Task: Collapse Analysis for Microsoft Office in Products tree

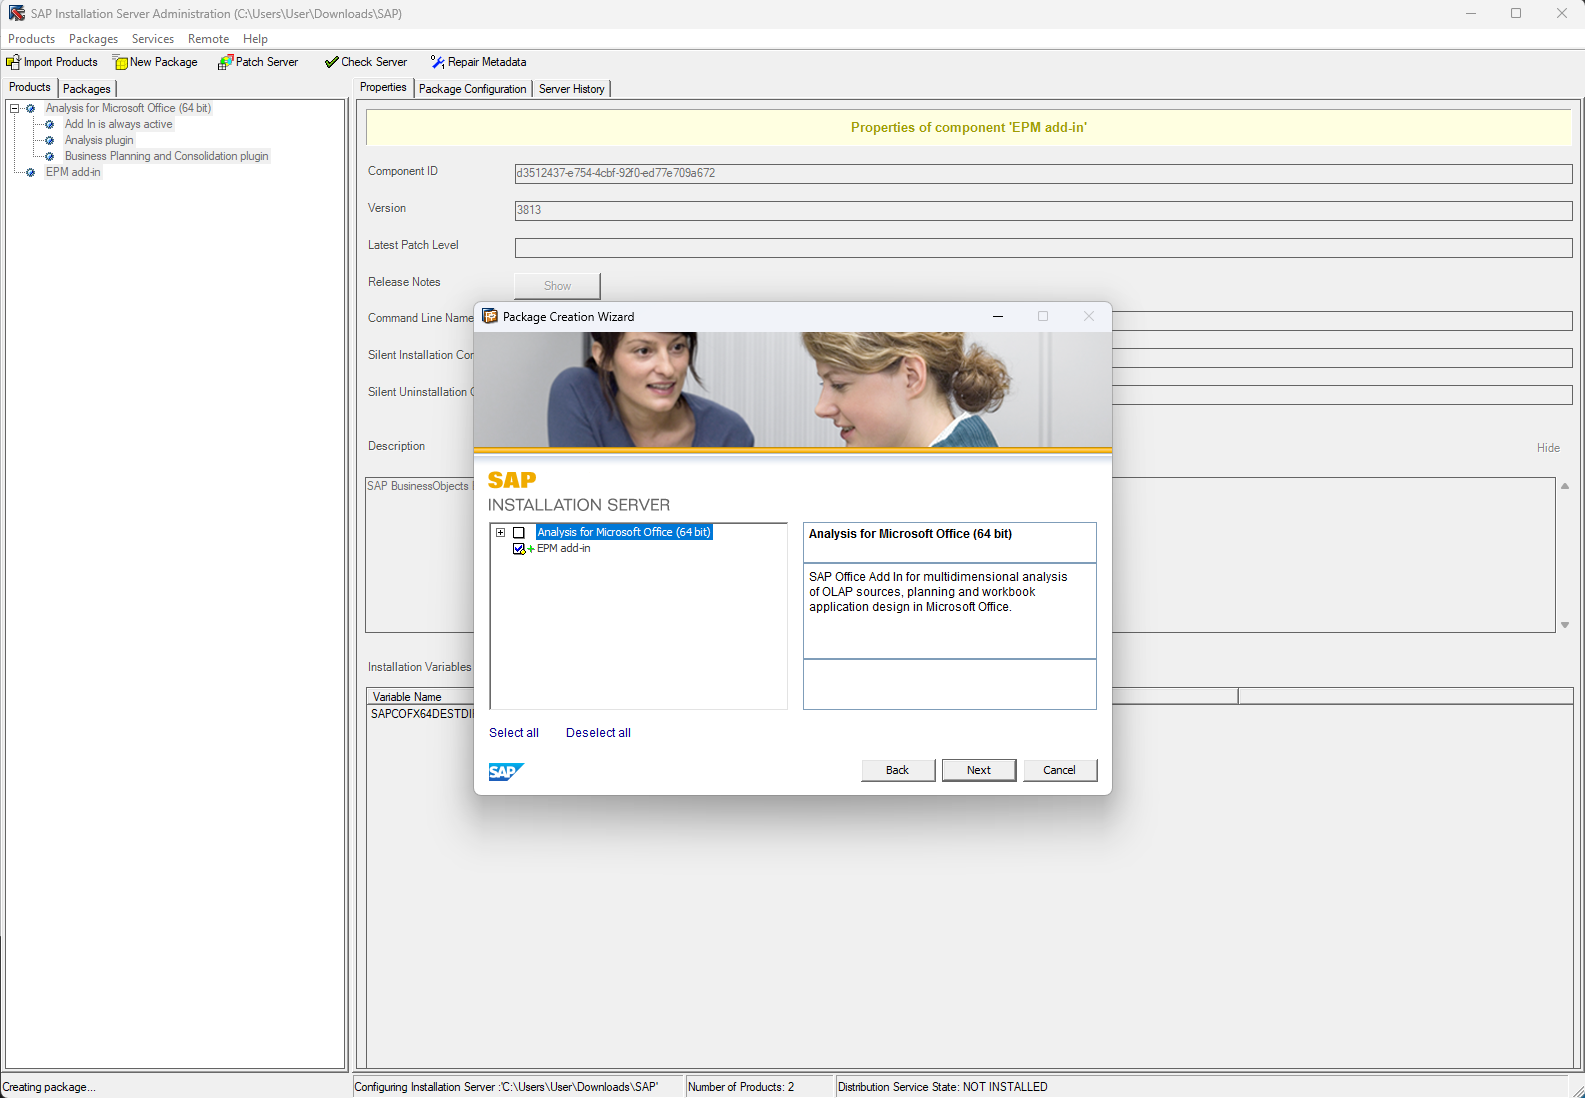Action: point(15,108)
